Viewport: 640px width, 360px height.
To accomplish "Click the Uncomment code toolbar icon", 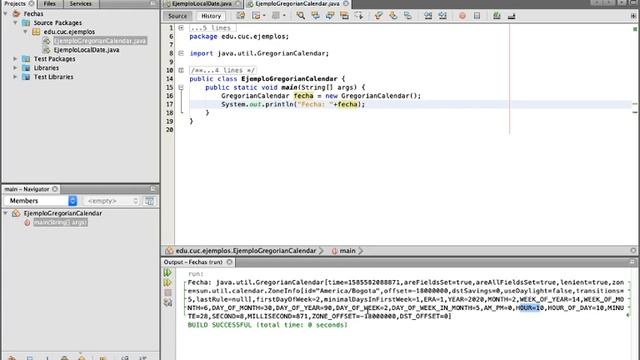I will point(511,16).
